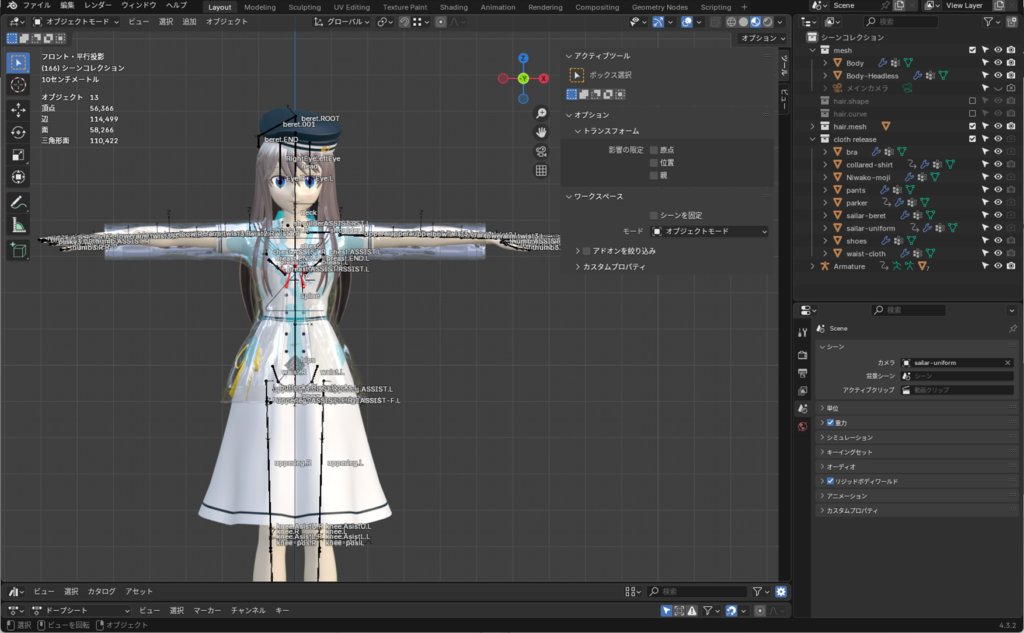Viewport: 1024px width, 633px height.
Task: Activate the Rotate tool
Action: click(x=18, y=132)
